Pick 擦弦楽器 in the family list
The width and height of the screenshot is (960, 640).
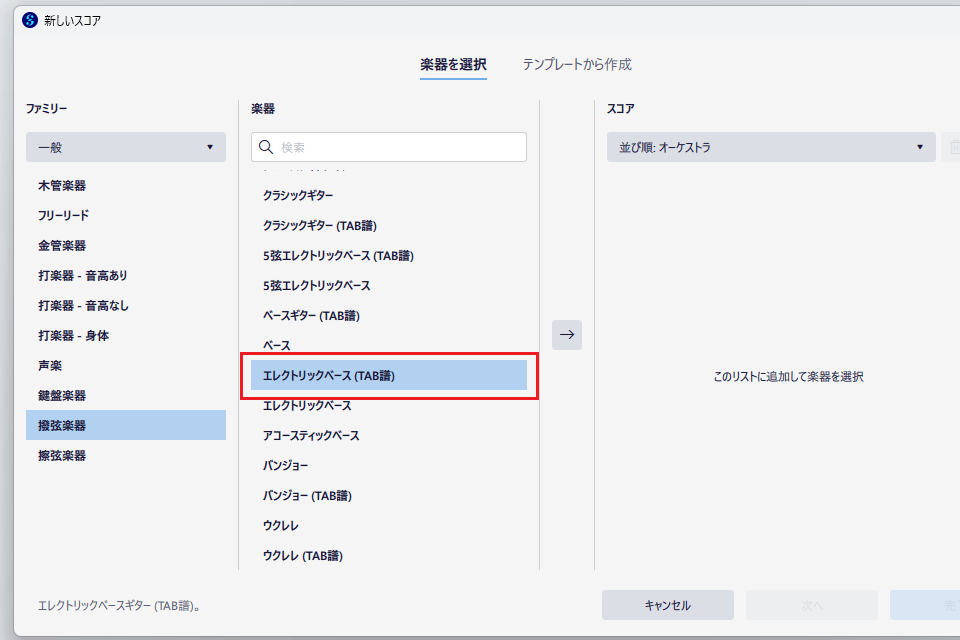point(62,456)
